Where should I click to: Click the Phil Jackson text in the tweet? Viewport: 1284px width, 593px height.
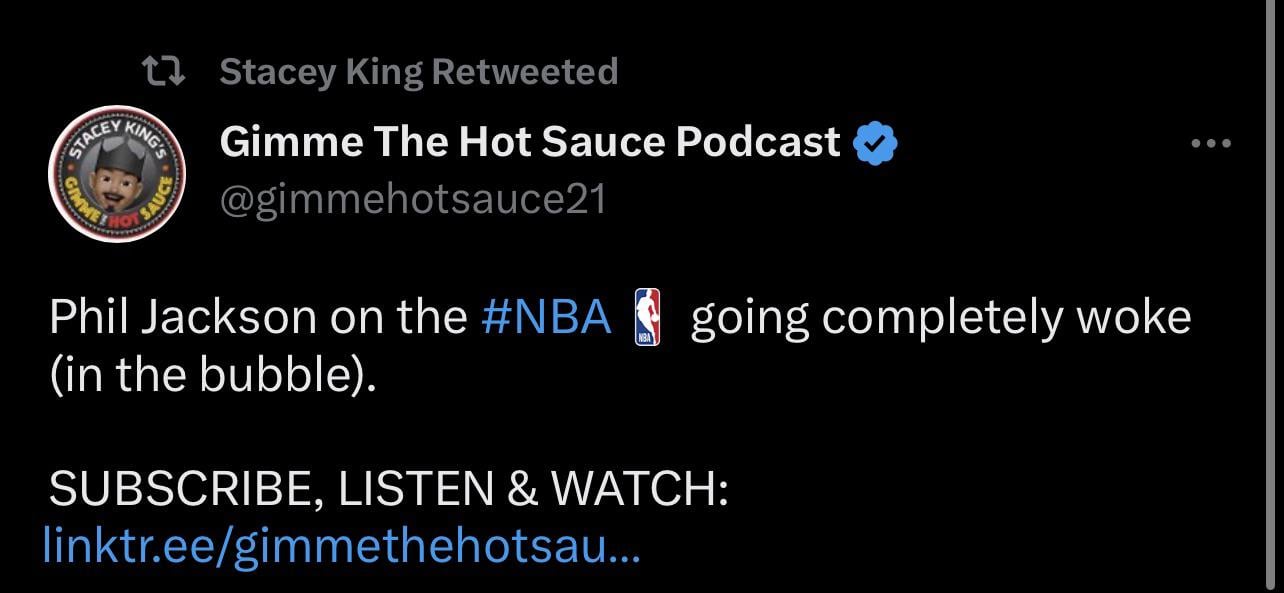coord(183,317)
